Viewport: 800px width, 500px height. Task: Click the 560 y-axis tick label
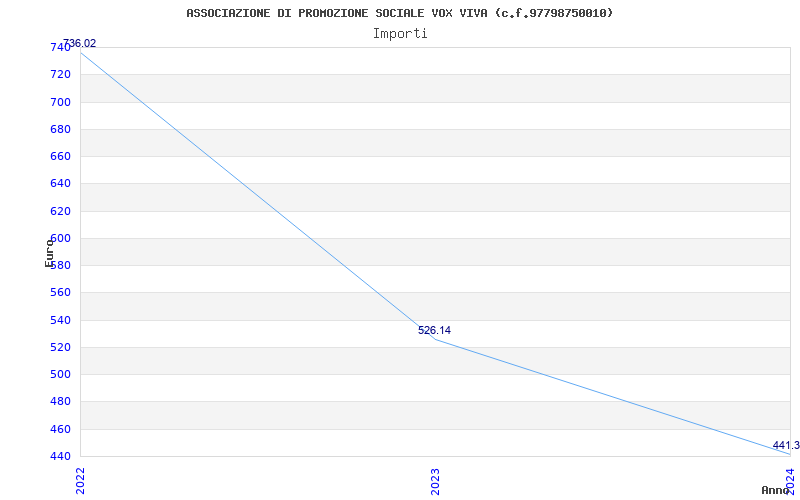point(60,293)
